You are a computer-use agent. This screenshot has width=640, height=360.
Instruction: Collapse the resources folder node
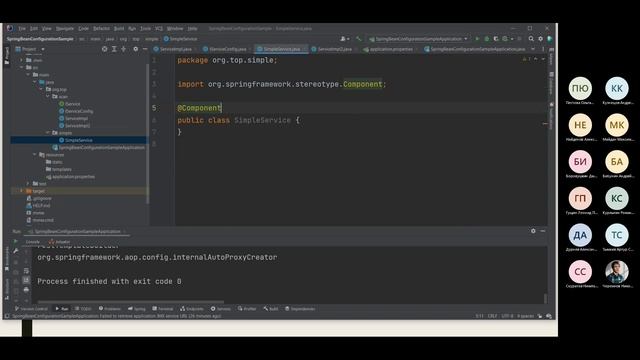tap(35, 155)
